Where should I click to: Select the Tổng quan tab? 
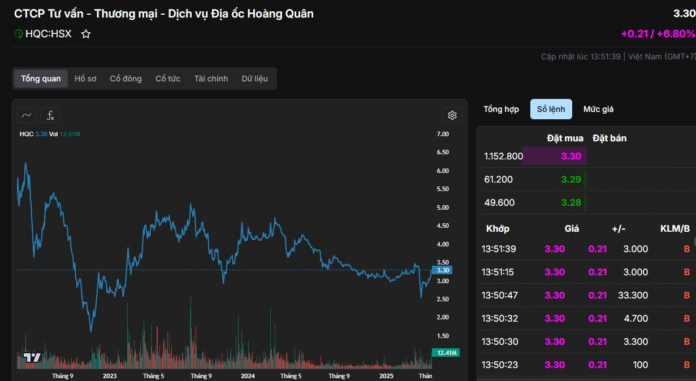41,79
